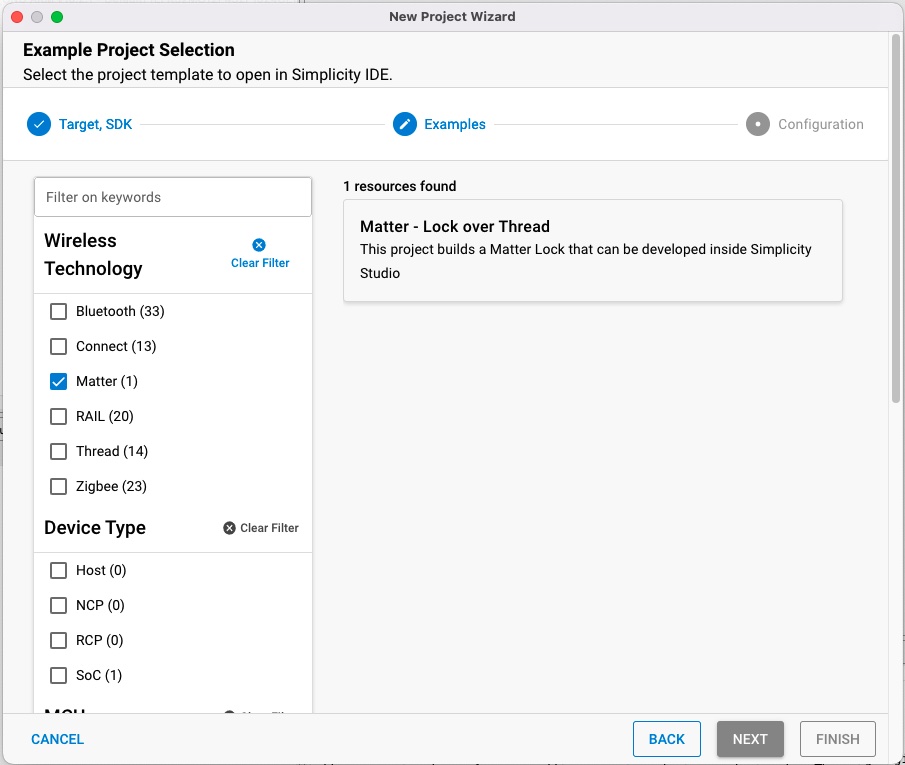The image size is (905, 765).
Task: Click the blue X icon above Clear Filter
Action: tap(259, 245)
